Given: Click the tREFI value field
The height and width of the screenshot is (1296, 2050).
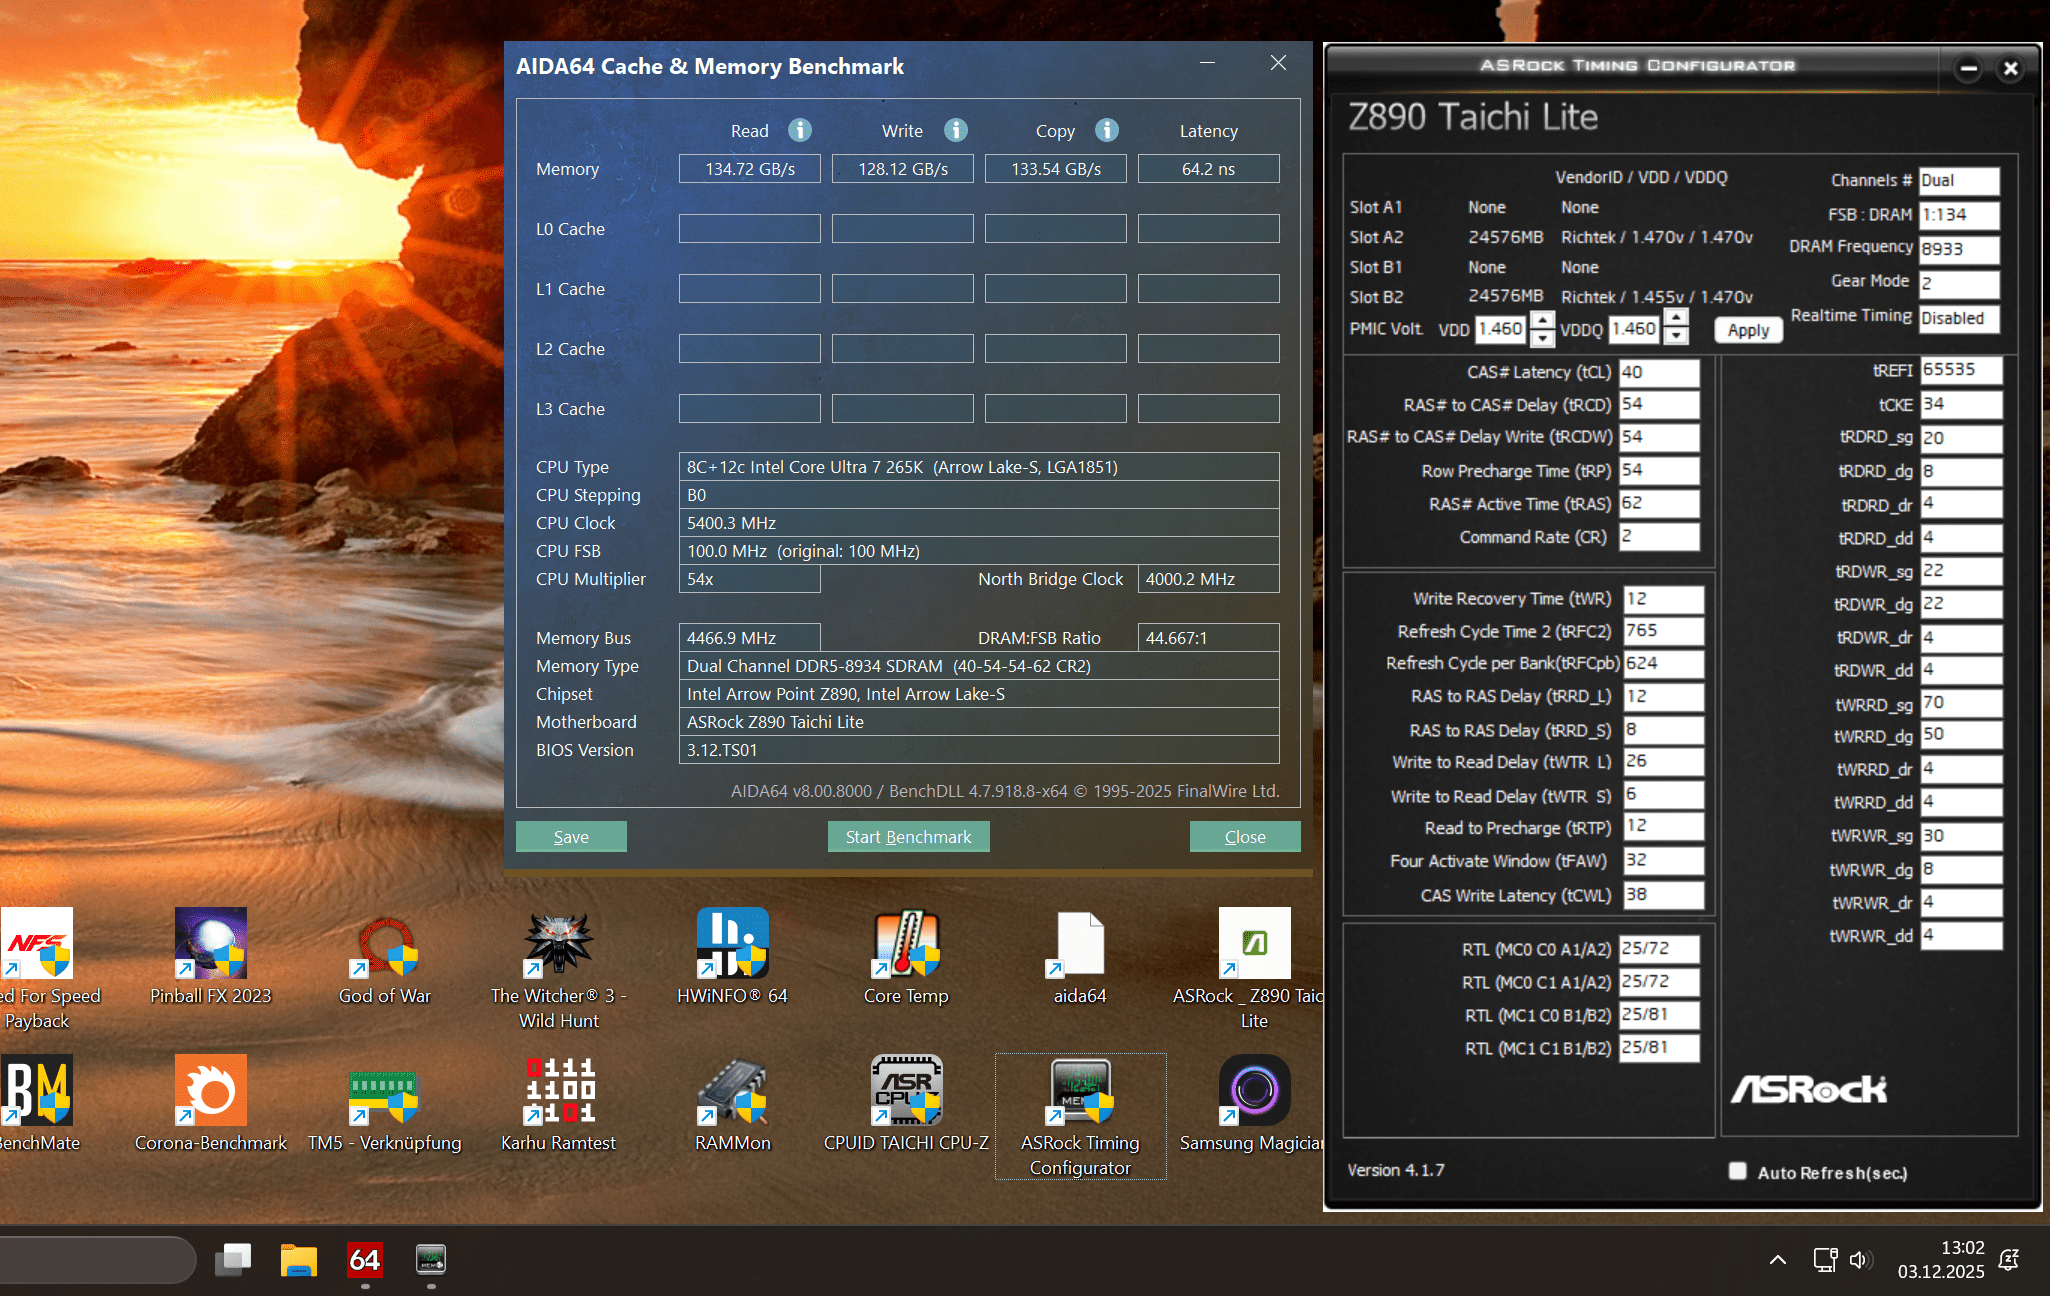Looking at the screenshot, I should point(1960,370).
